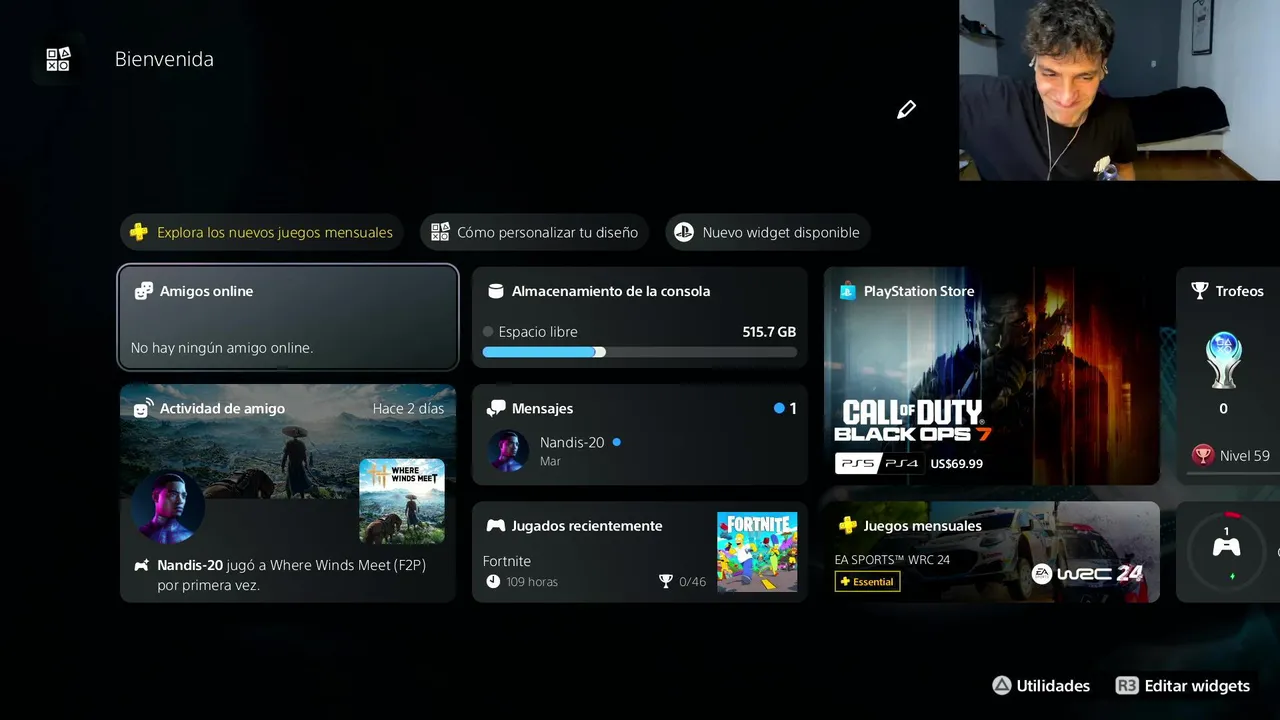Screen dimensions: 1280x720
Task: Click the 'Juegos mensuales' heading text
Action: click(x=923, y=525)
